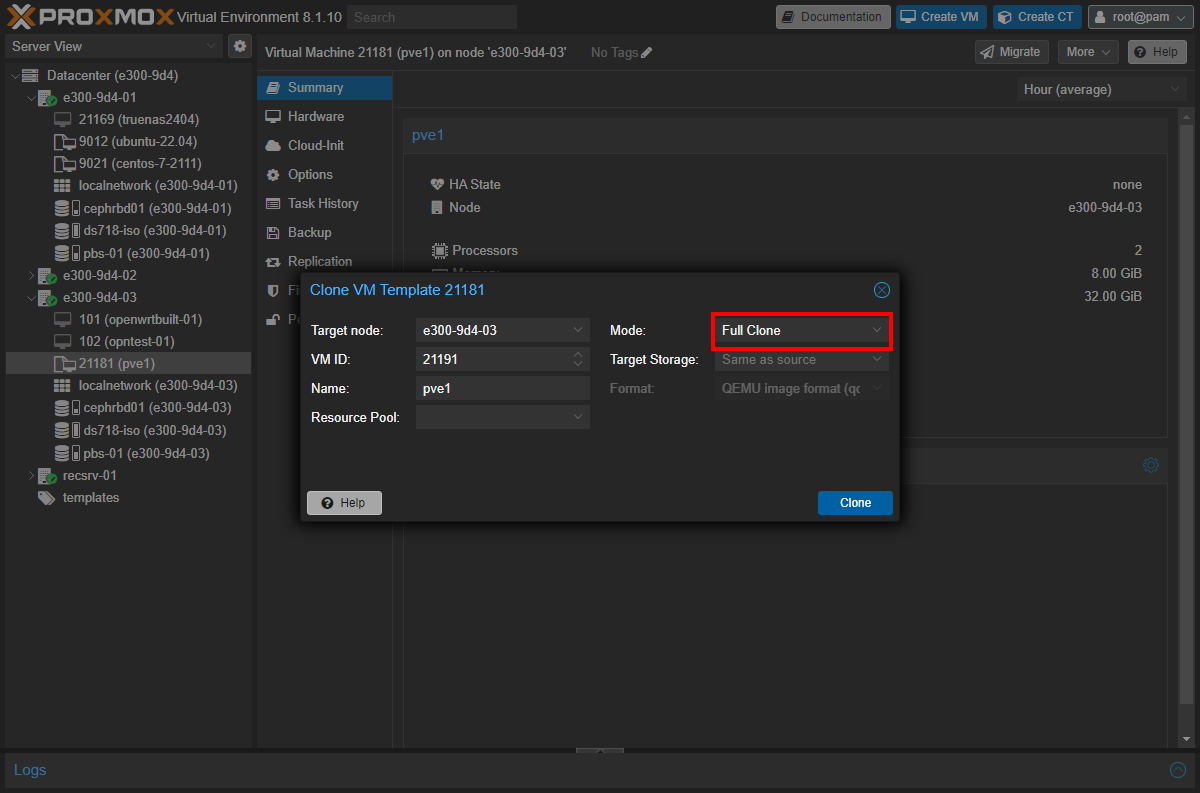The image size is (1200, 793).
Task: Open the root@pam user menu
Action: pyautogui.click(x=1141, y=17)
